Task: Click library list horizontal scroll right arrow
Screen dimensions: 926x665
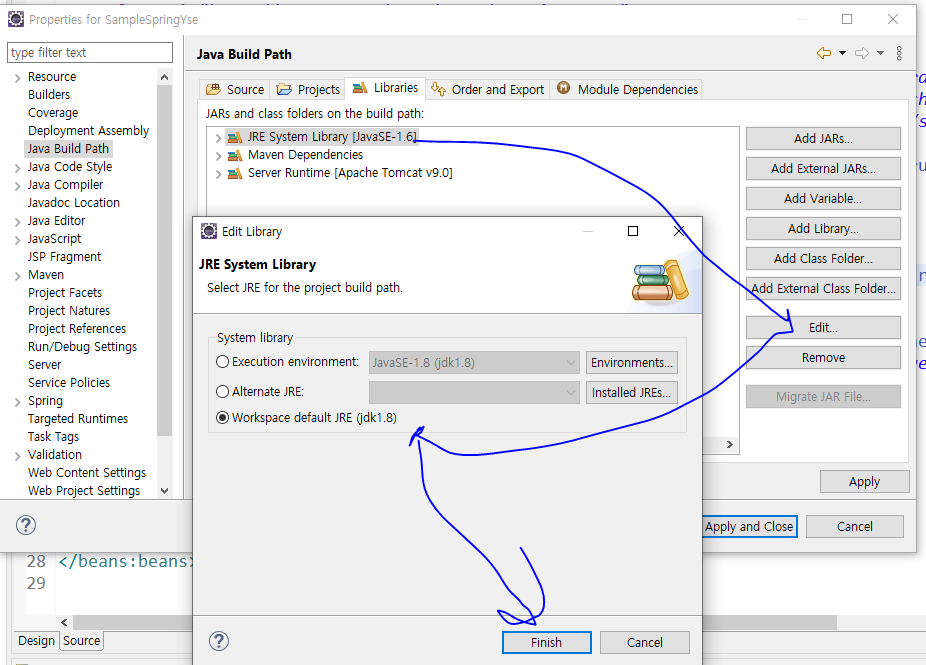Action: [730, 445]
